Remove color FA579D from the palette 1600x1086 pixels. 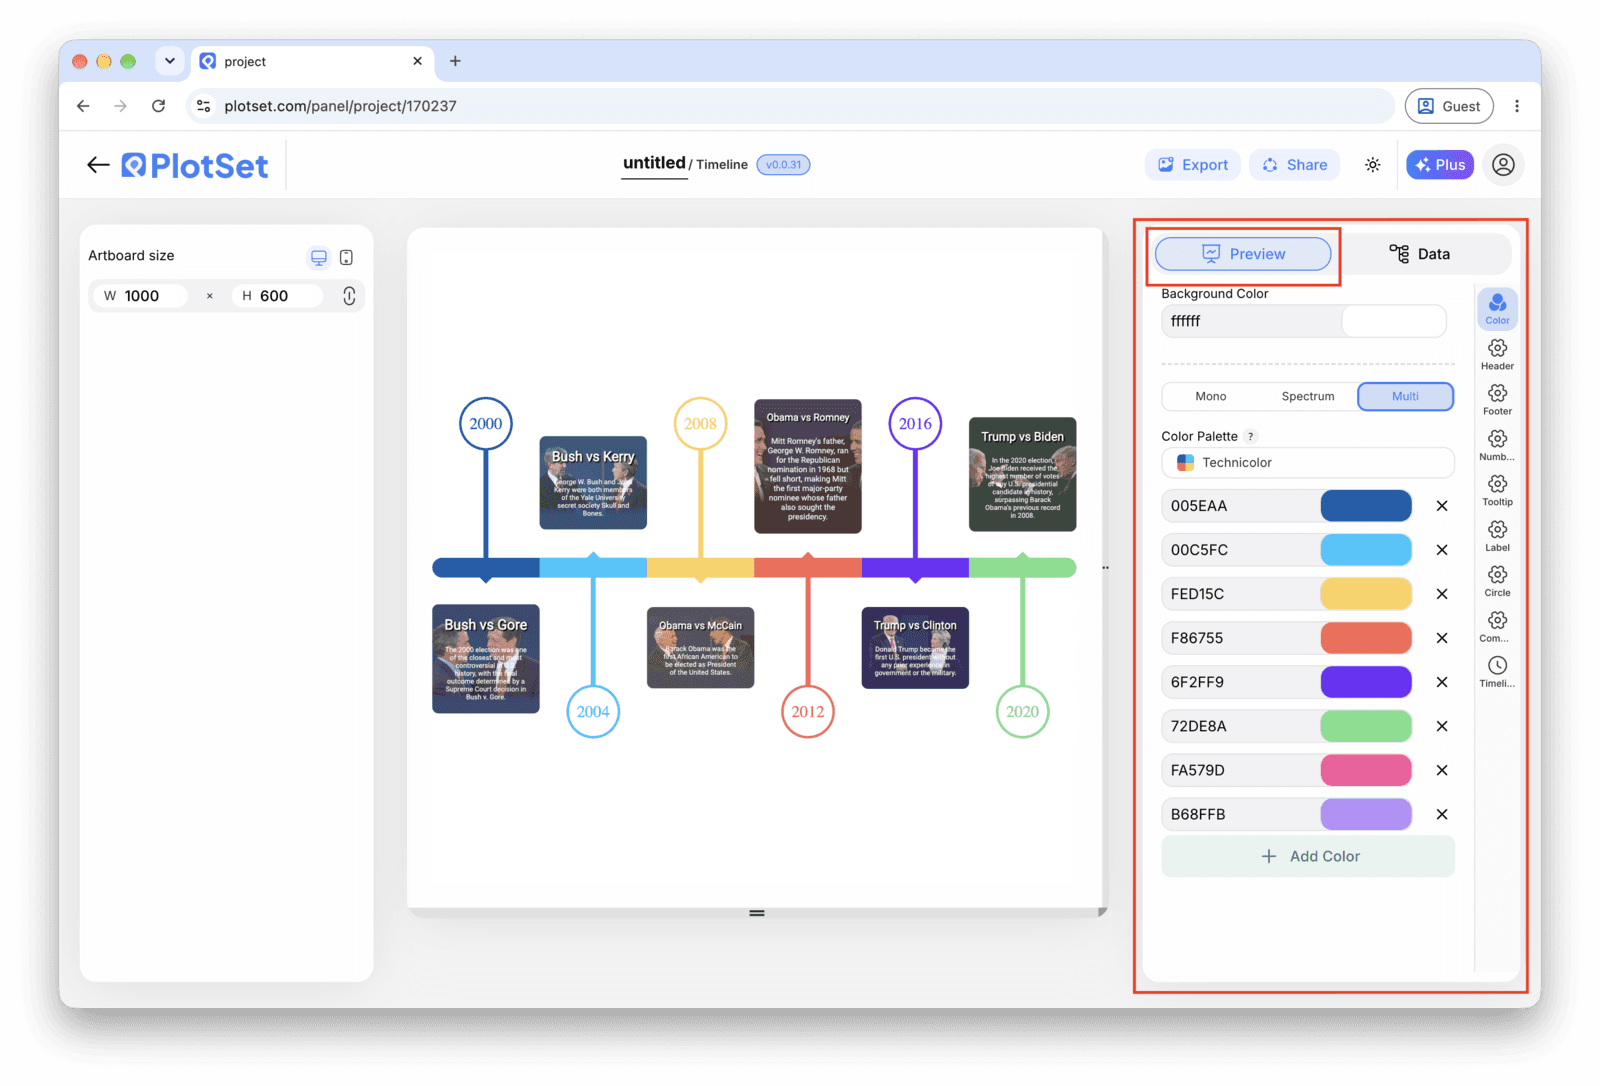[1442, 770]
